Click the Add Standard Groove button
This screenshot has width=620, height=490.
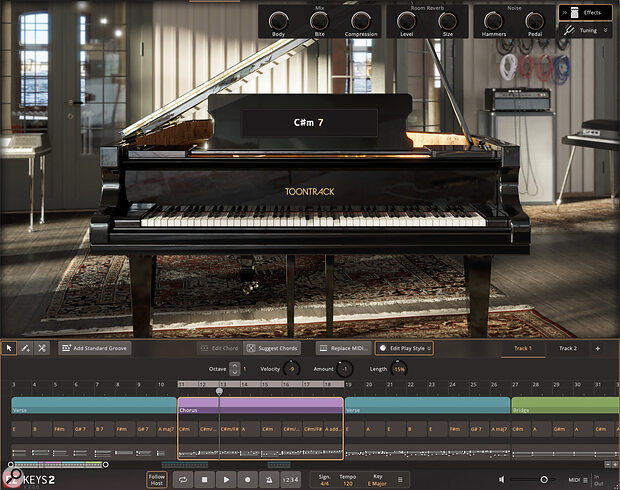tap(95, 348)
